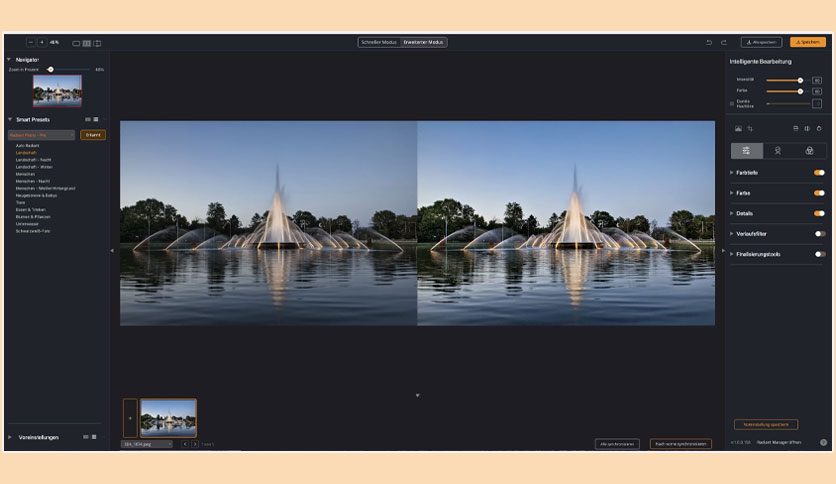836x484 pixels.
Task: Show Voreinstellungen as grid view
Action: coord(86,437)
